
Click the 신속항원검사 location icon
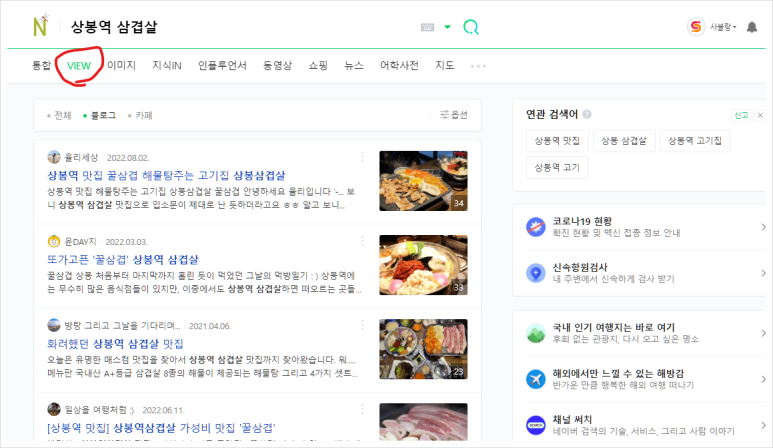point(536,273)
